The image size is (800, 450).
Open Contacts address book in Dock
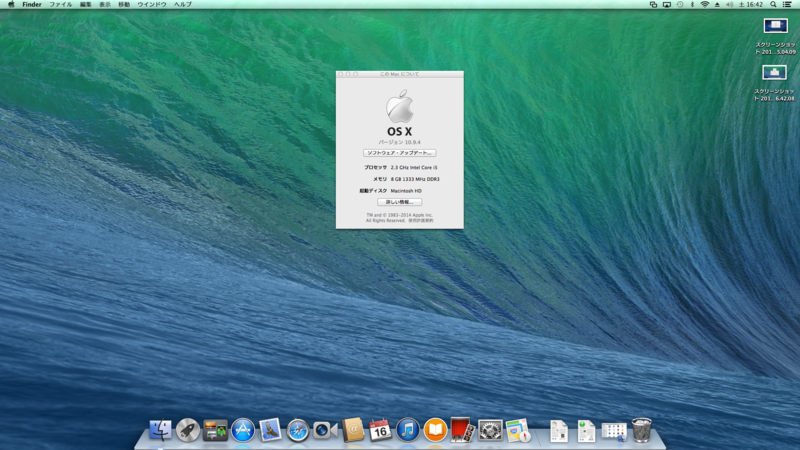(353, 430)
